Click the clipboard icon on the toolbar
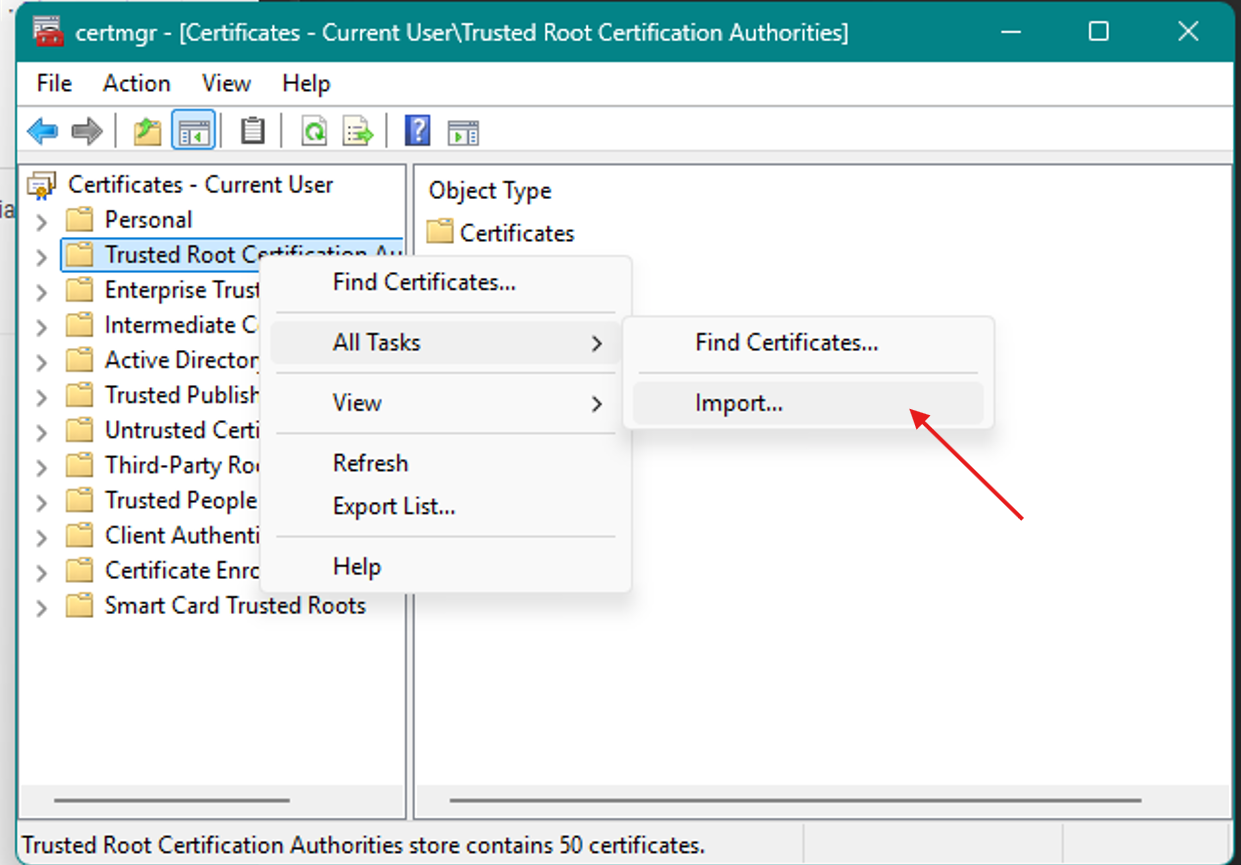 click(252, 130)
